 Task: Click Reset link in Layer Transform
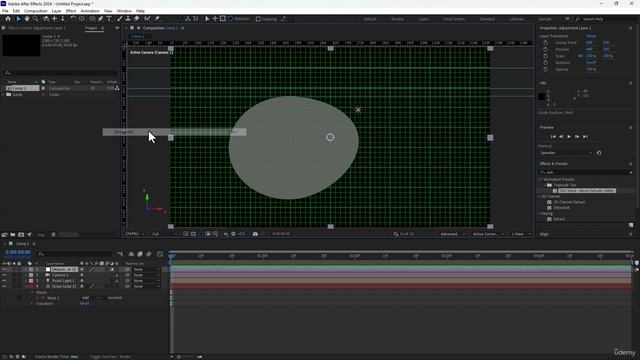591,36
